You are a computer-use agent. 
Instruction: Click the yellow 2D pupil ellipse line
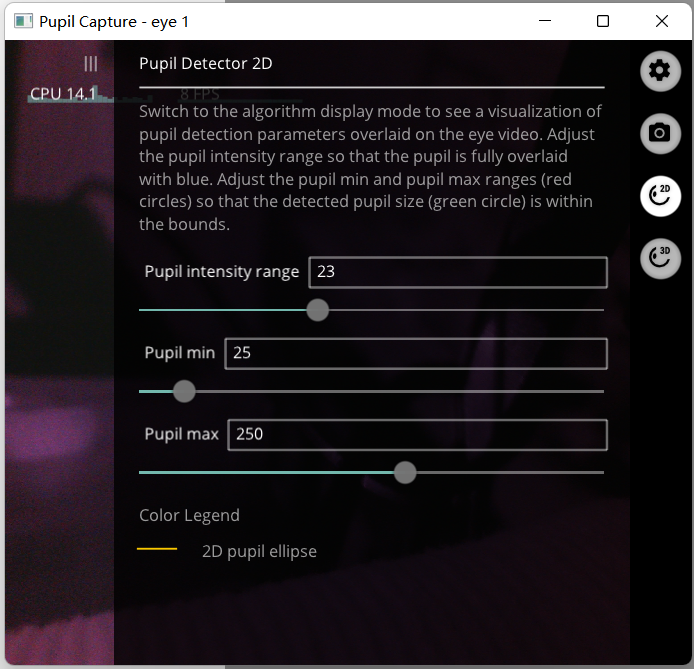pos(157,549)
